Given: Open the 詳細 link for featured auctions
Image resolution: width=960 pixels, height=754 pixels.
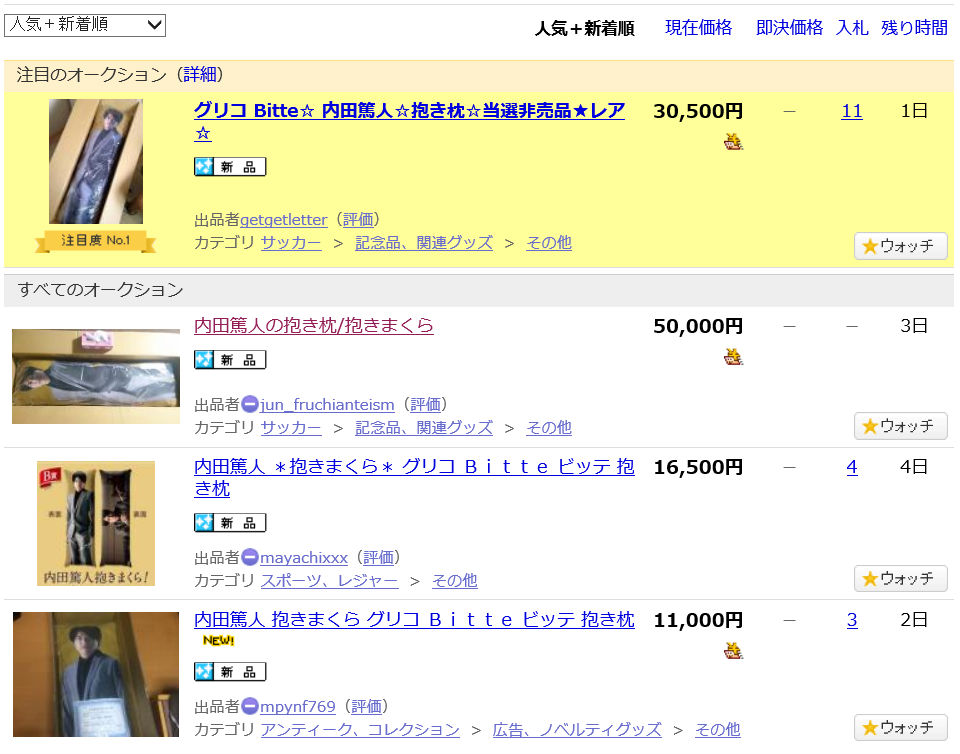Looking at the screenshot, I should coord(199,74).
